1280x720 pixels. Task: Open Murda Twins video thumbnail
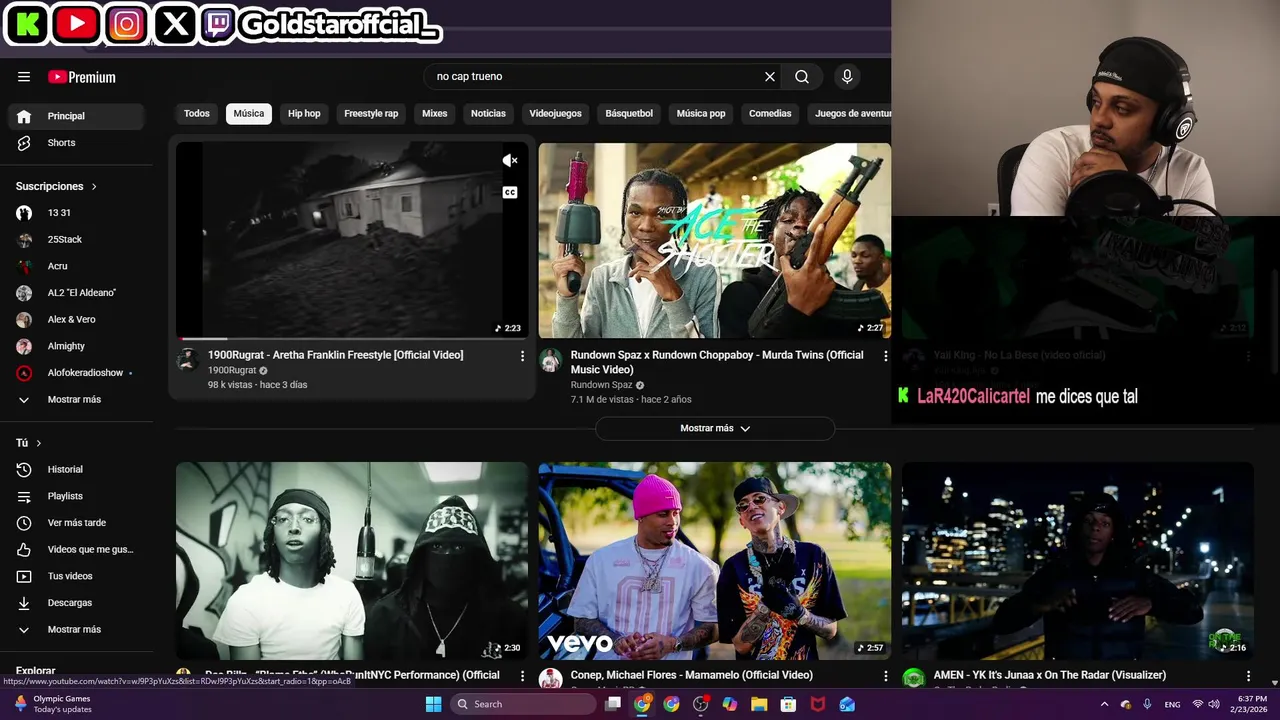click(x=715, y=241)
